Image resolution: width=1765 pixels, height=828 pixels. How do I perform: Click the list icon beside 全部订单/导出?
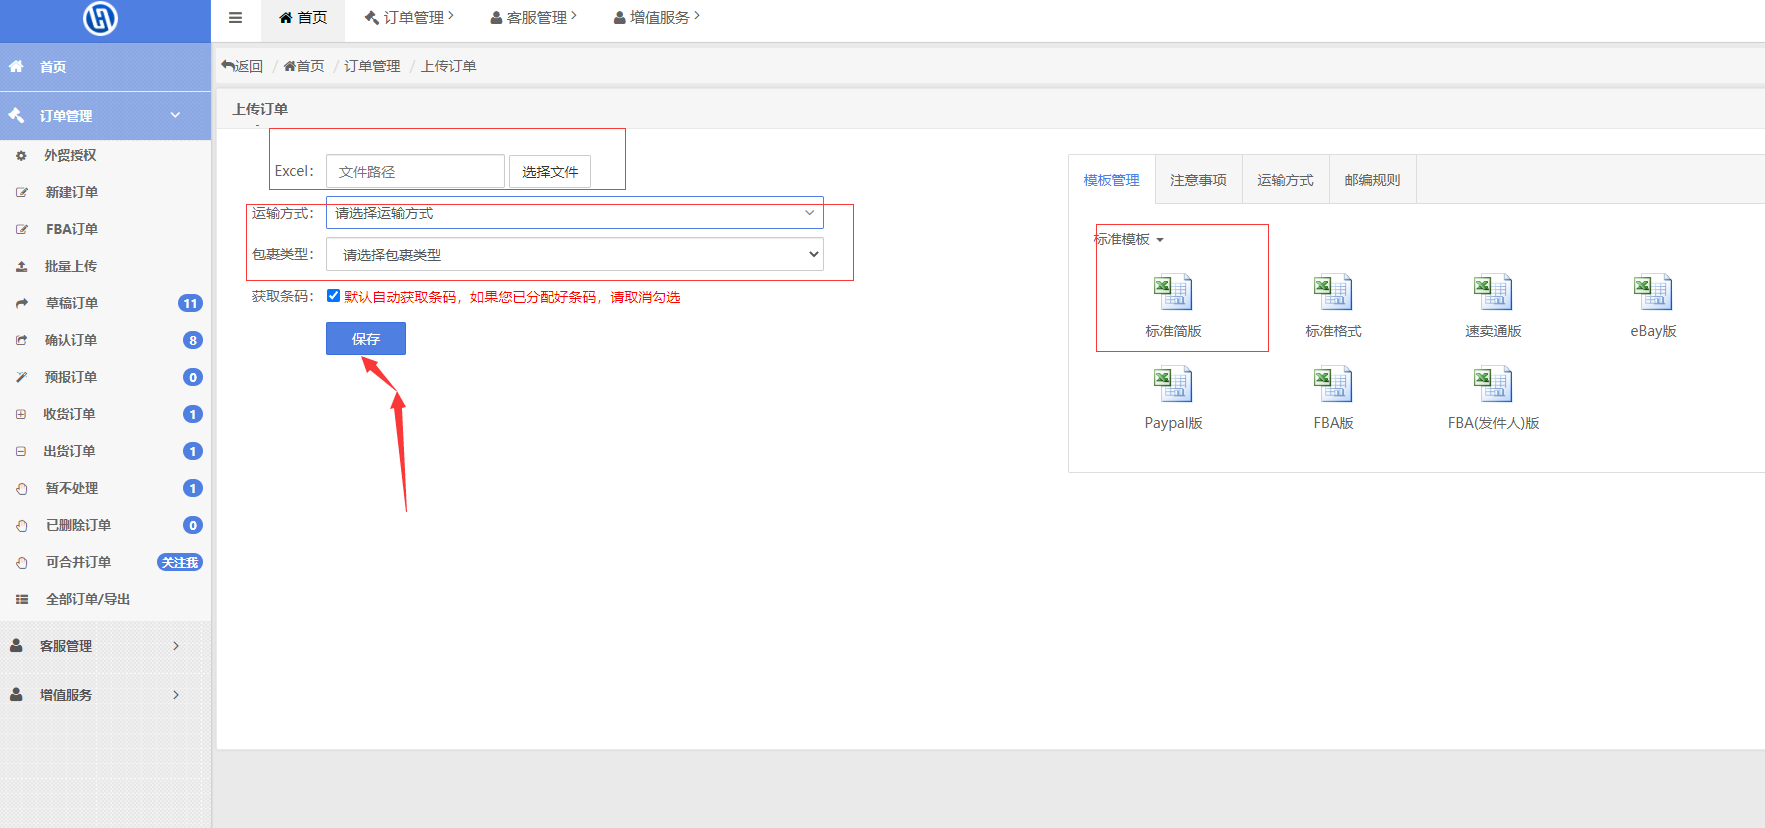[x=21, y=599]
